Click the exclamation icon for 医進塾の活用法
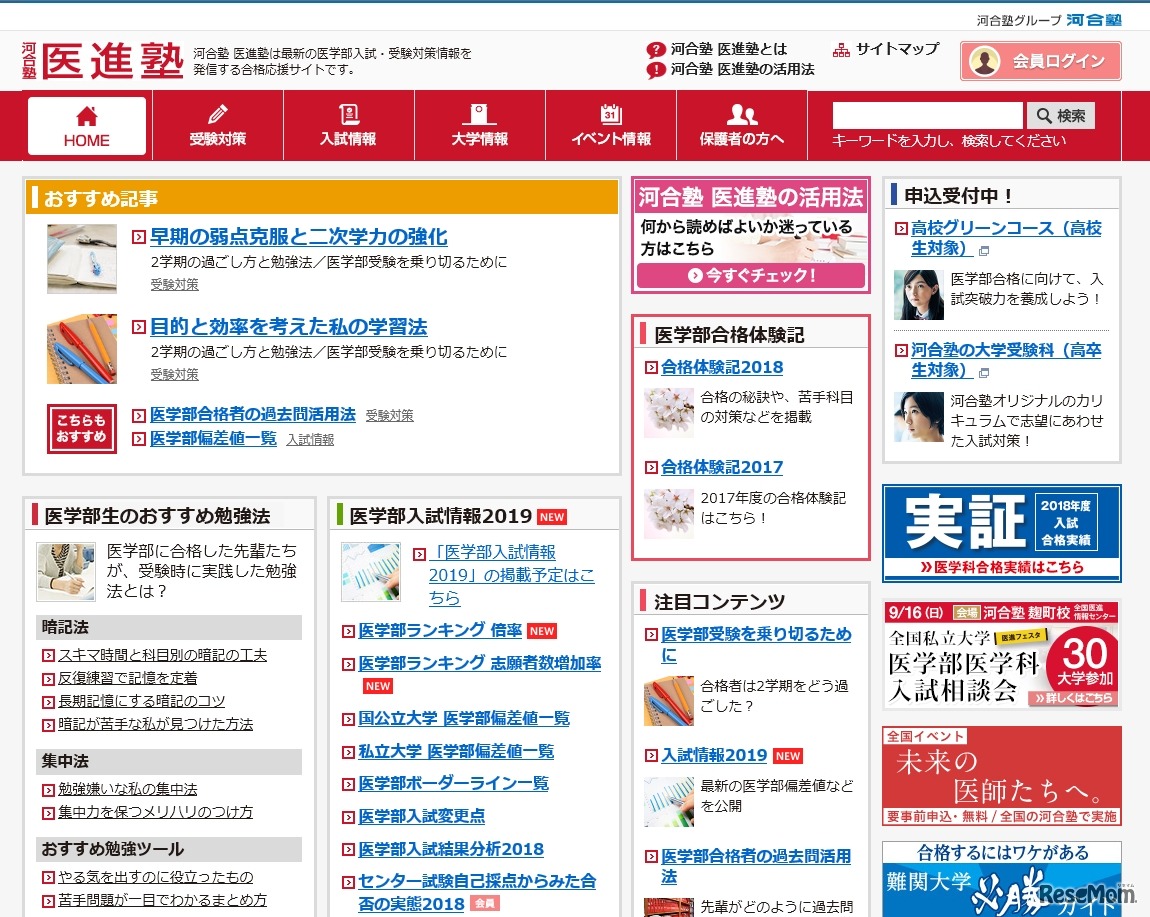 coord(654,70)
